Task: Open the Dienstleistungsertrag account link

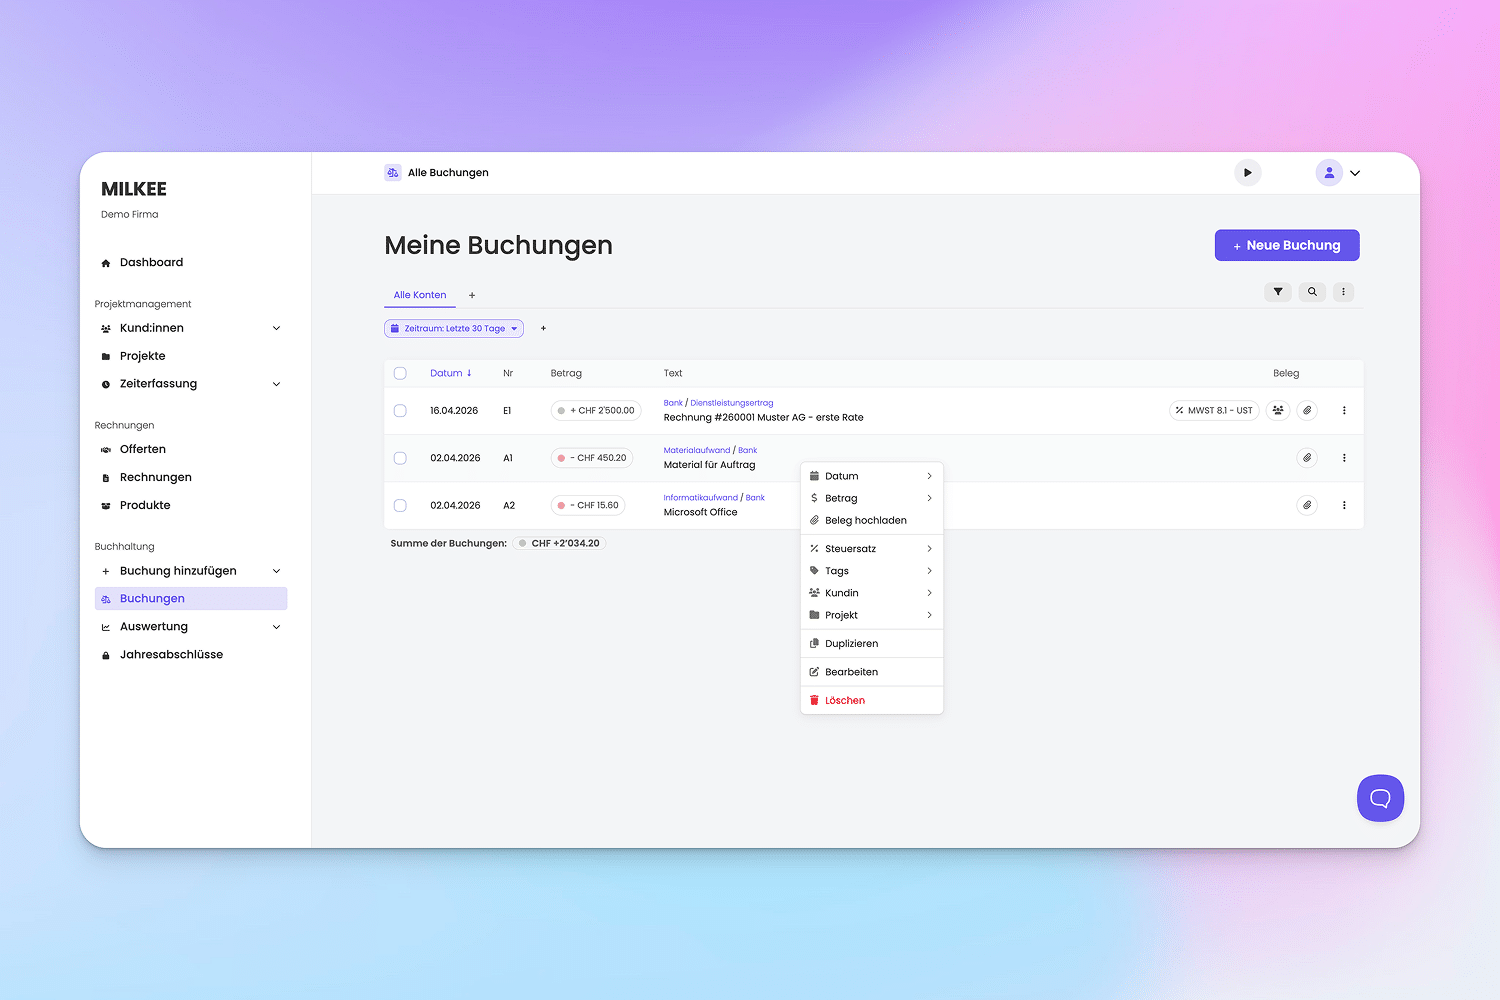Action: (x=731, y=403)
